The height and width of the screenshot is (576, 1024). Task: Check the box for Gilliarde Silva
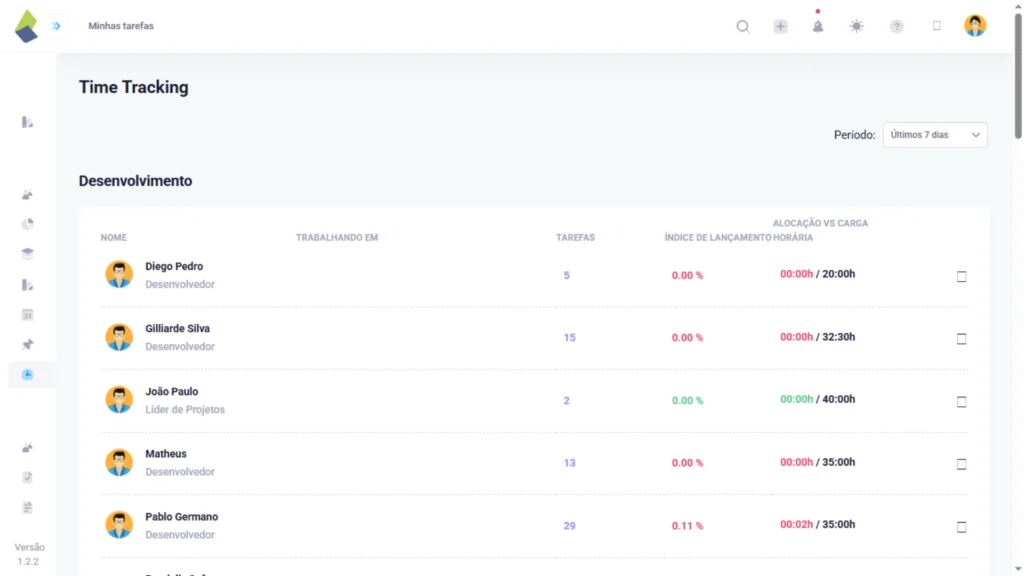[961, 339]
